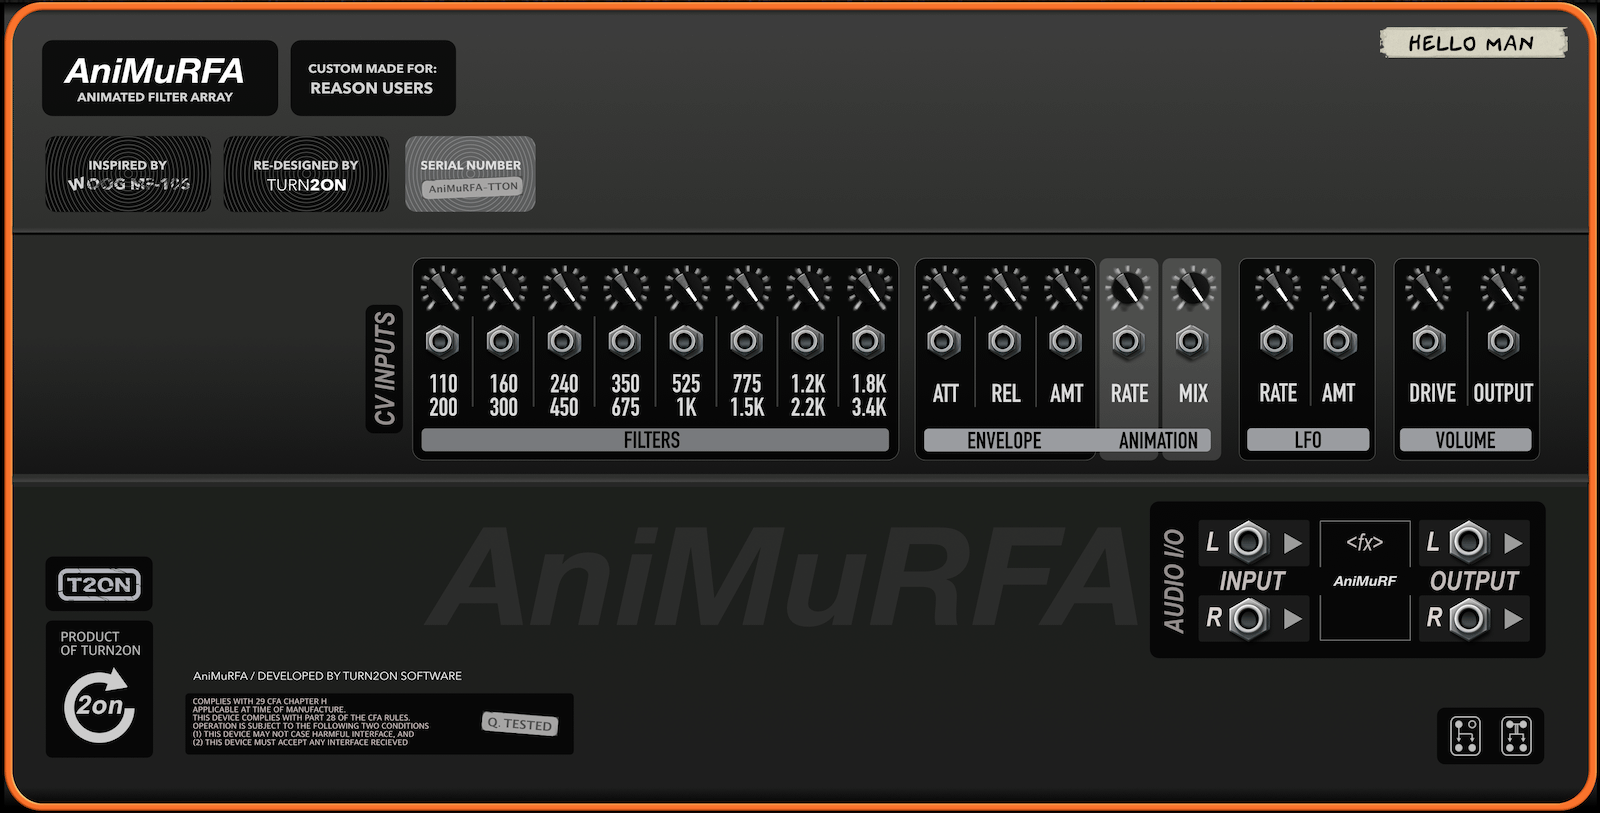Click the AUDIO I/O vertical label

coord(1173,581)
